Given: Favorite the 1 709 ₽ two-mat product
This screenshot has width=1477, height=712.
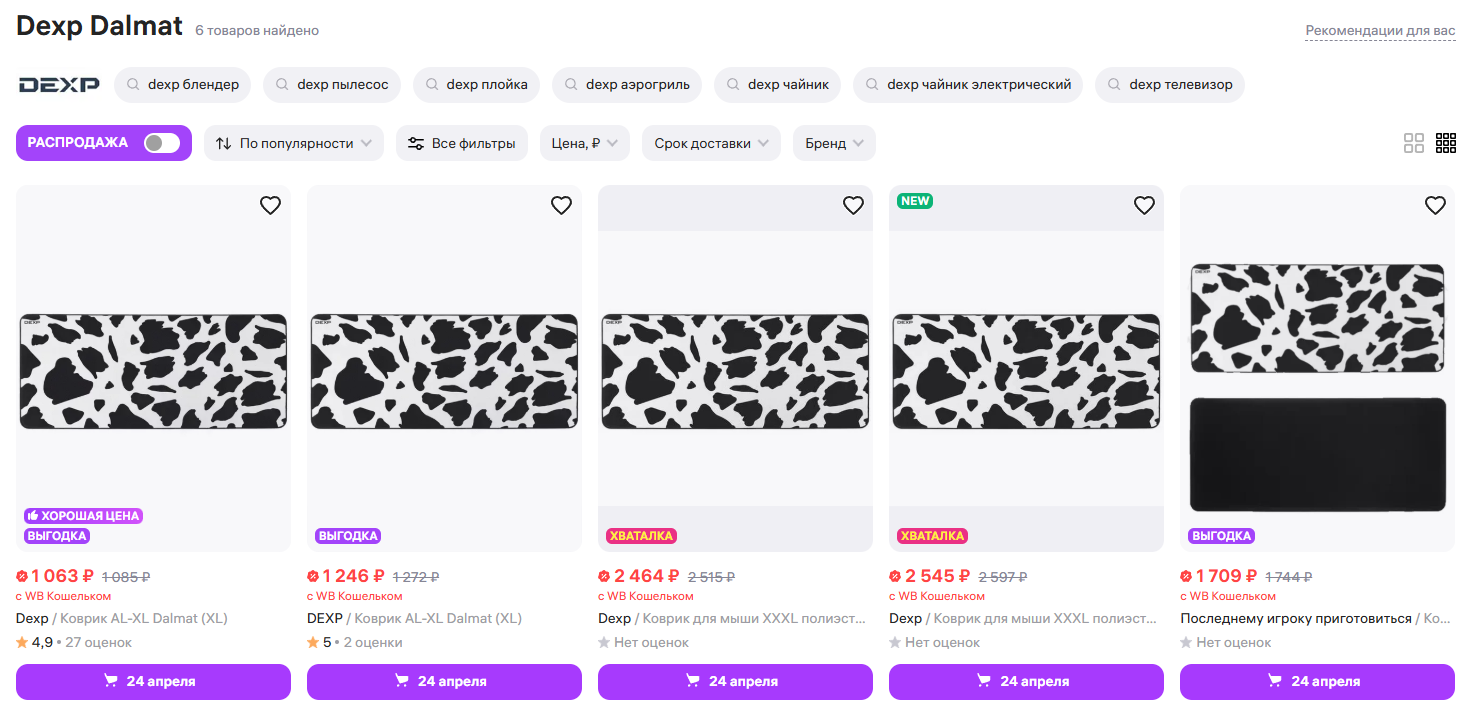Looking at the screenshot, I should coord(1435,205).
